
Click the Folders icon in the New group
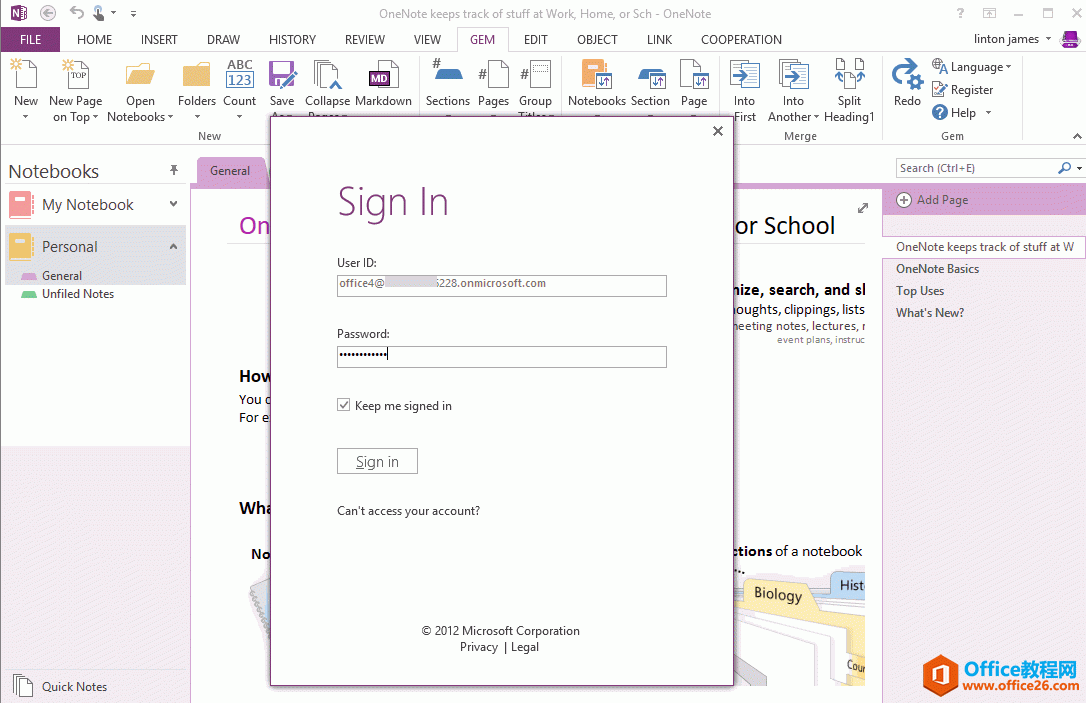pyautogui.click(x=196, y=85)
